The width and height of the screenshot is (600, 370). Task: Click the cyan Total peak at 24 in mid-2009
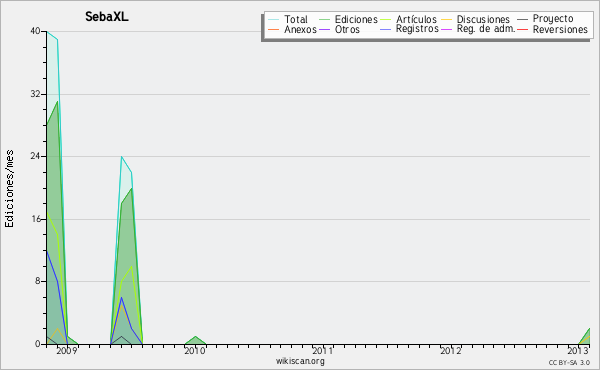[x=122, y=156]
